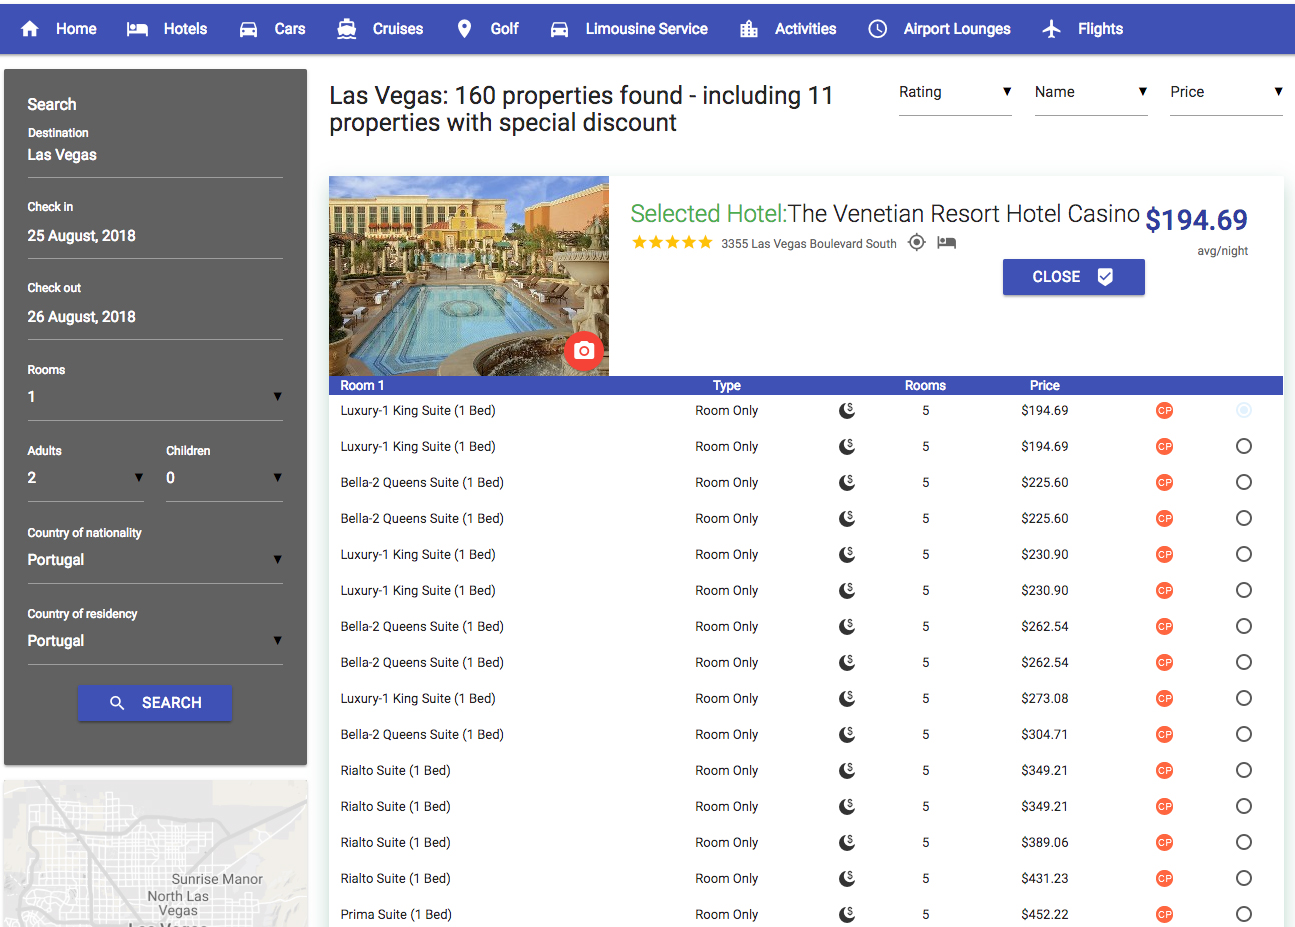Click the Price column header in the room table
The image size is (1295, 927).
point(1045,385)
